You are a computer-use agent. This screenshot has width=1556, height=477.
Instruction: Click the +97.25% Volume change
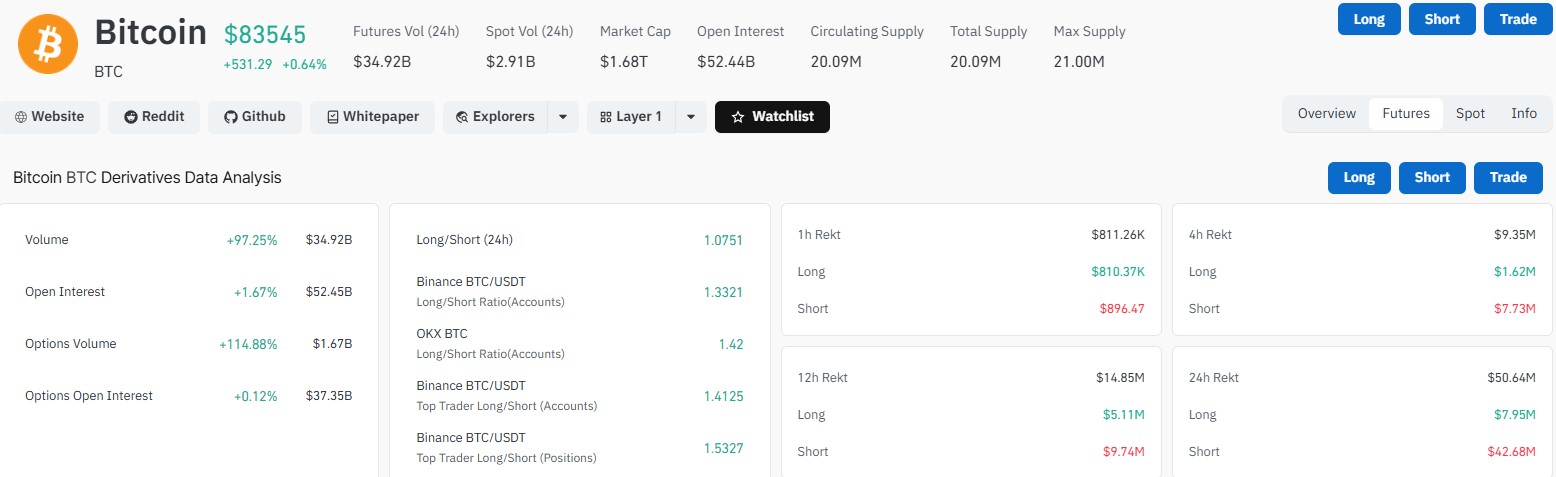click(x=252, y=240)
